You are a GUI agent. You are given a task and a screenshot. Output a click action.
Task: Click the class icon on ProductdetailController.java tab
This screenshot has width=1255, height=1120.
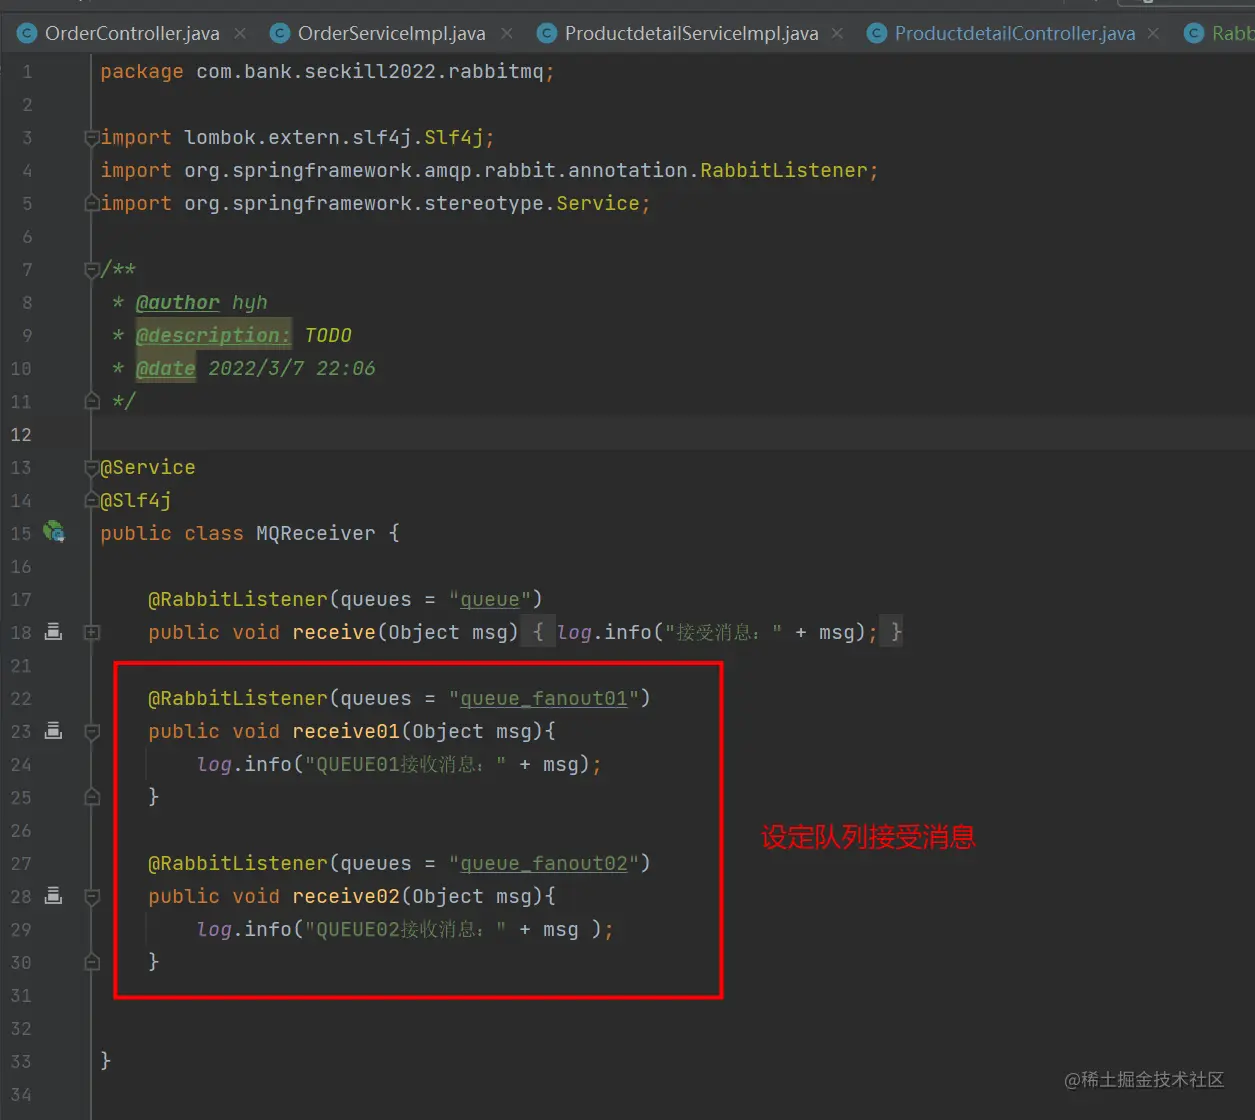pyautogui.click(x=877, y=33)
